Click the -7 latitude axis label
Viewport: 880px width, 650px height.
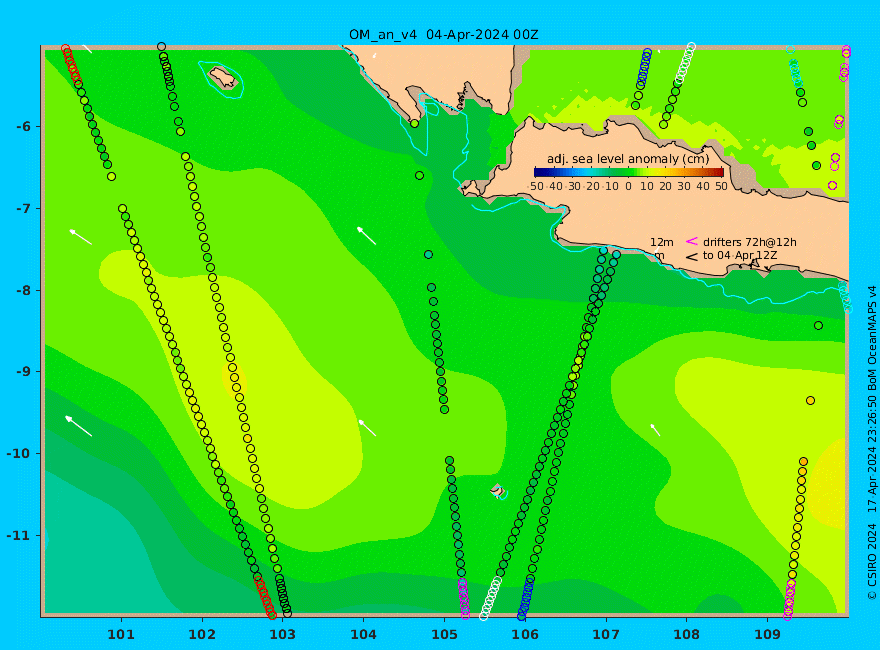point(24,209)
